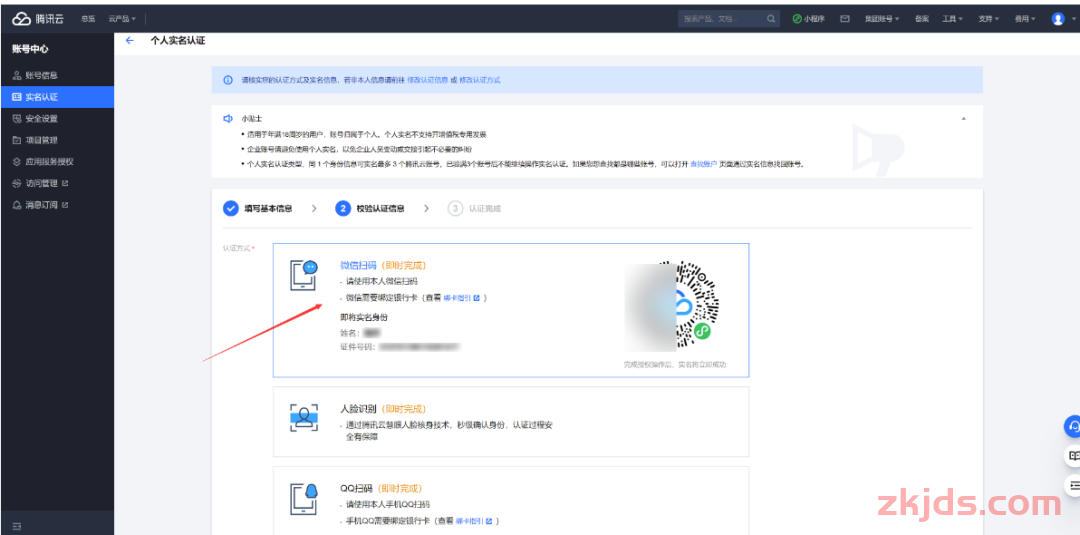
Task: Click the 消息订阅 bell icon in sidebar
Action: pyautogui.click(x=17, y=205)
